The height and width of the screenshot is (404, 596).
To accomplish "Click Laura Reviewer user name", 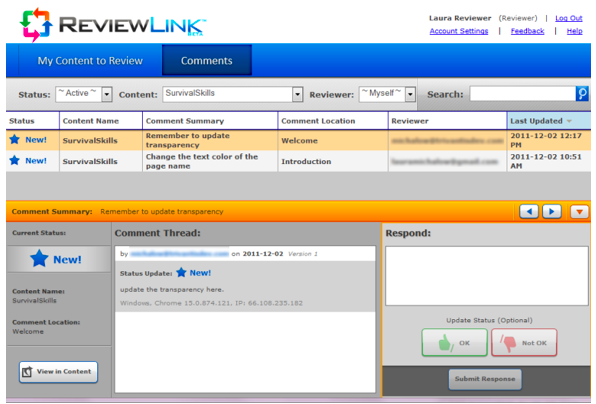I will click(x=460, y=18).
